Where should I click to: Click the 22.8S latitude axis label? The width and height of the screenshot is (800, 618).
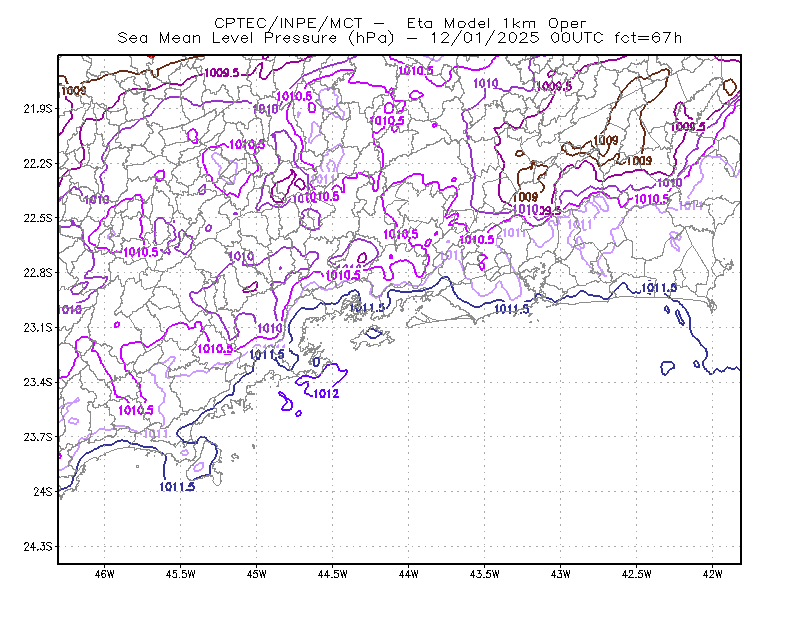click(x=38, y=273)
